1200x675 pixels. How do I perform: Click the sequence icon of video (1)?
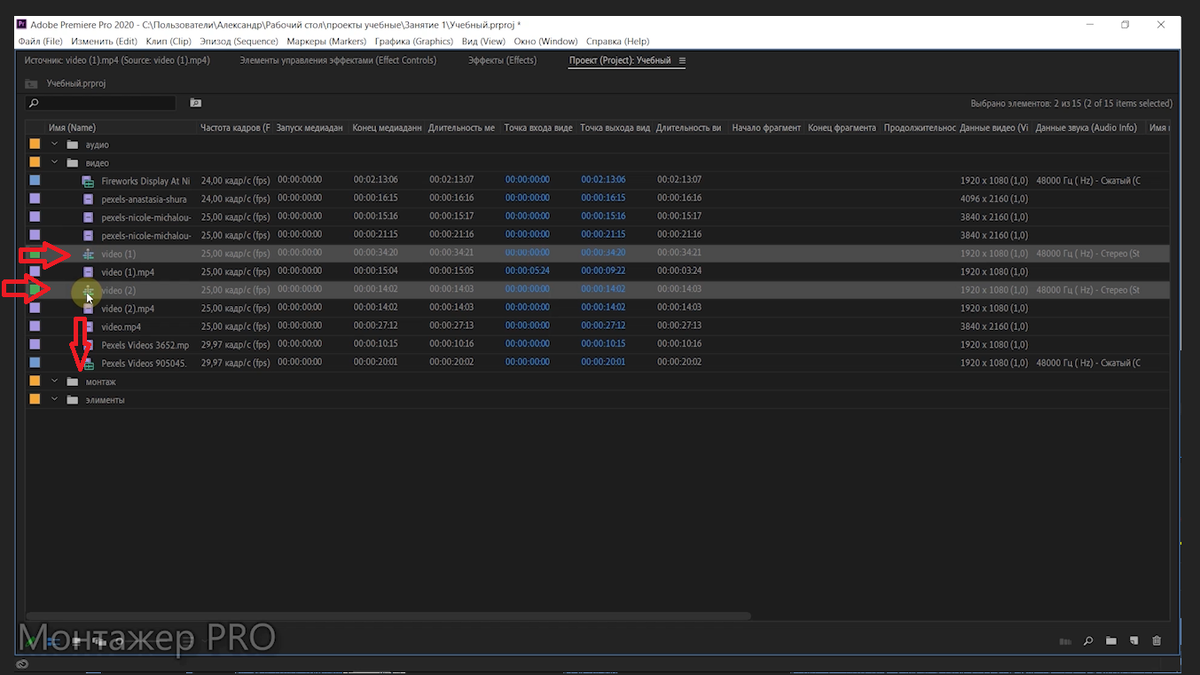(x=88, y=254)
